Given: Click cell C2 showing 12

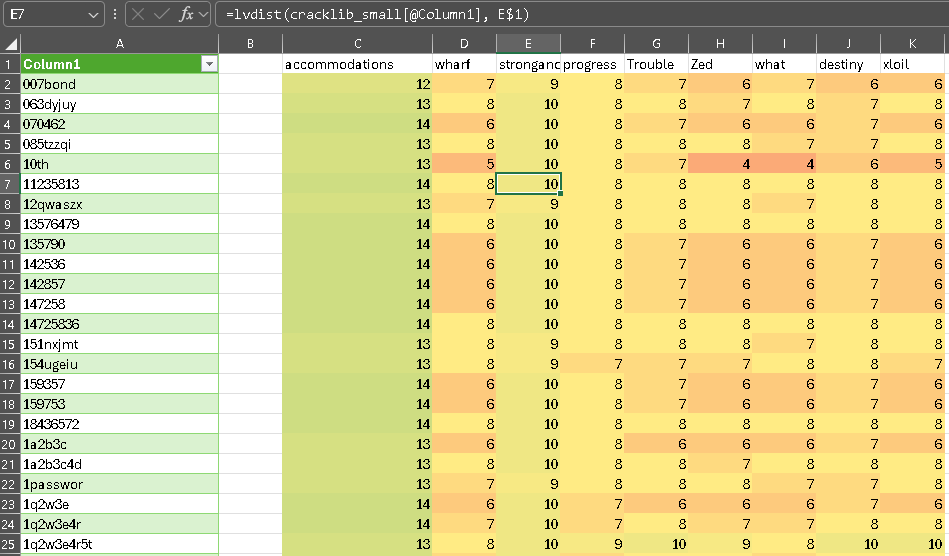Looking at the screenshot, I should [x=358, y=84].
